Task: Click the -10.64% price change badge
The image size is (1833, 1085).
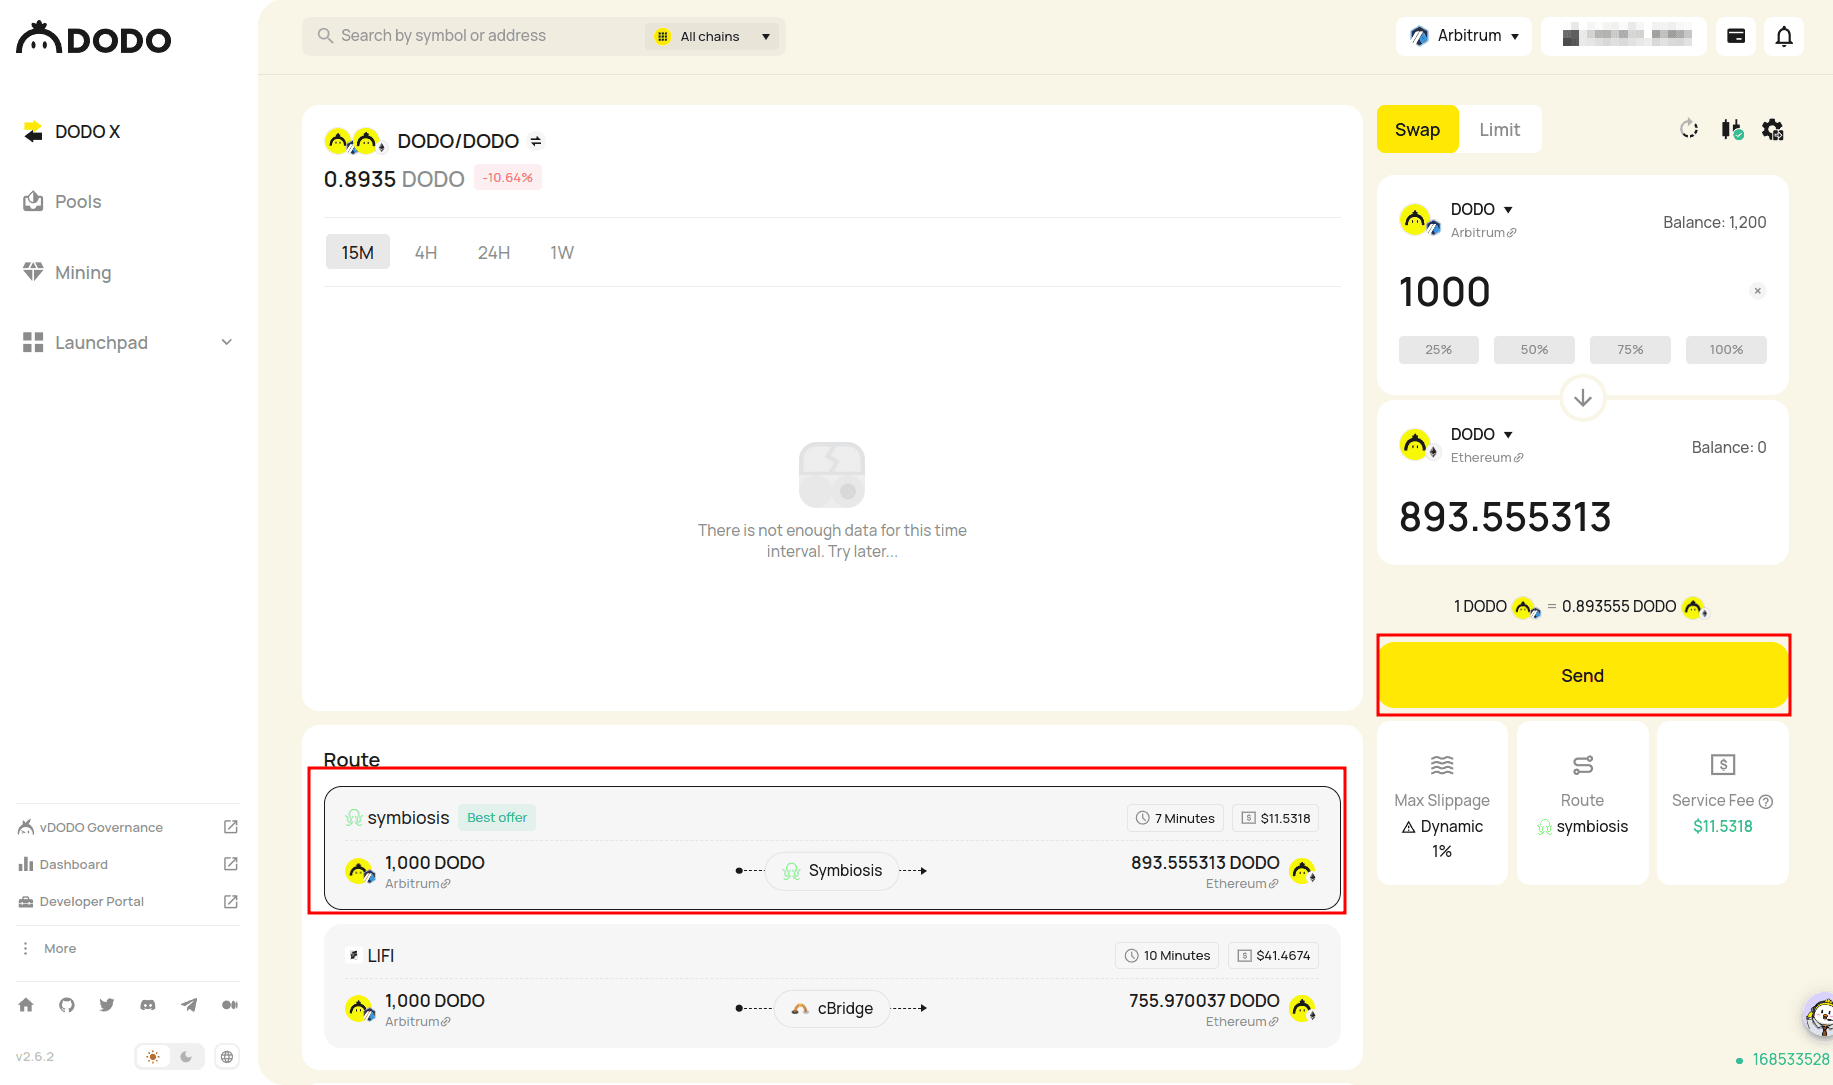Action: tap(508, 178)
